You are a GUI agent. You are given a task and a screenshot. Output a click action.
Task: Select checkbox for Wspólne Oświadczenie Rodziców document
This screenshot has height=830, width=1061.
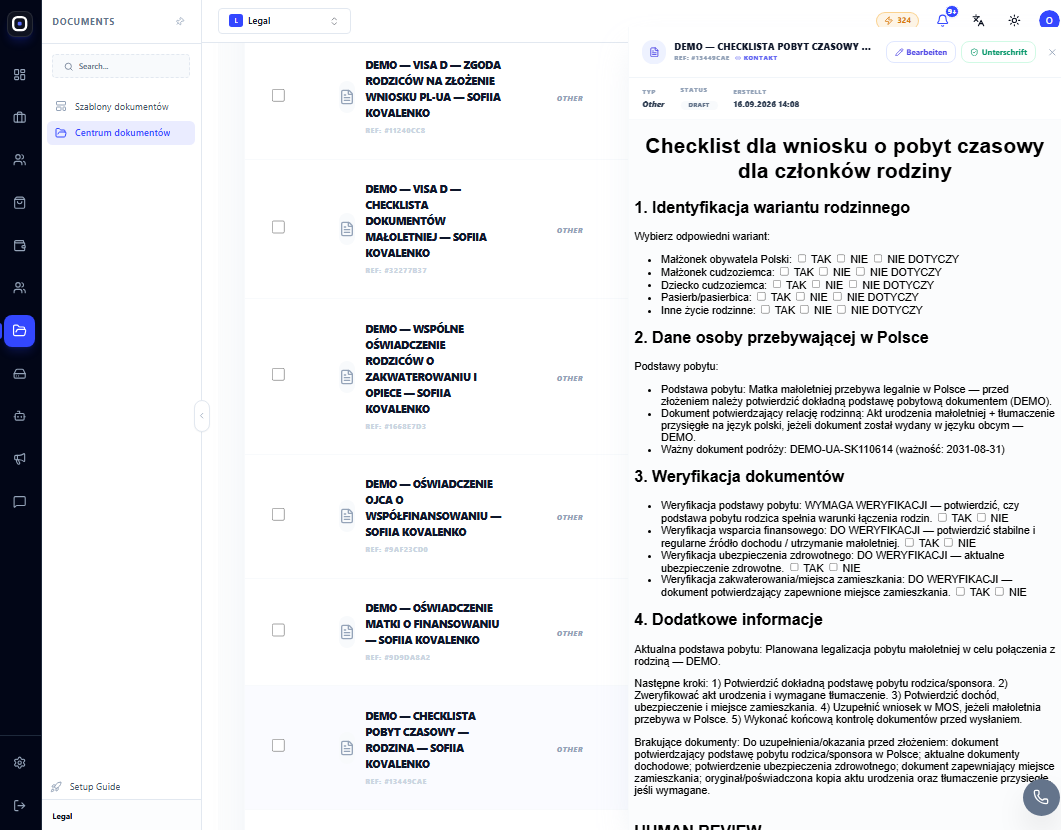click(x=278, y=375)
